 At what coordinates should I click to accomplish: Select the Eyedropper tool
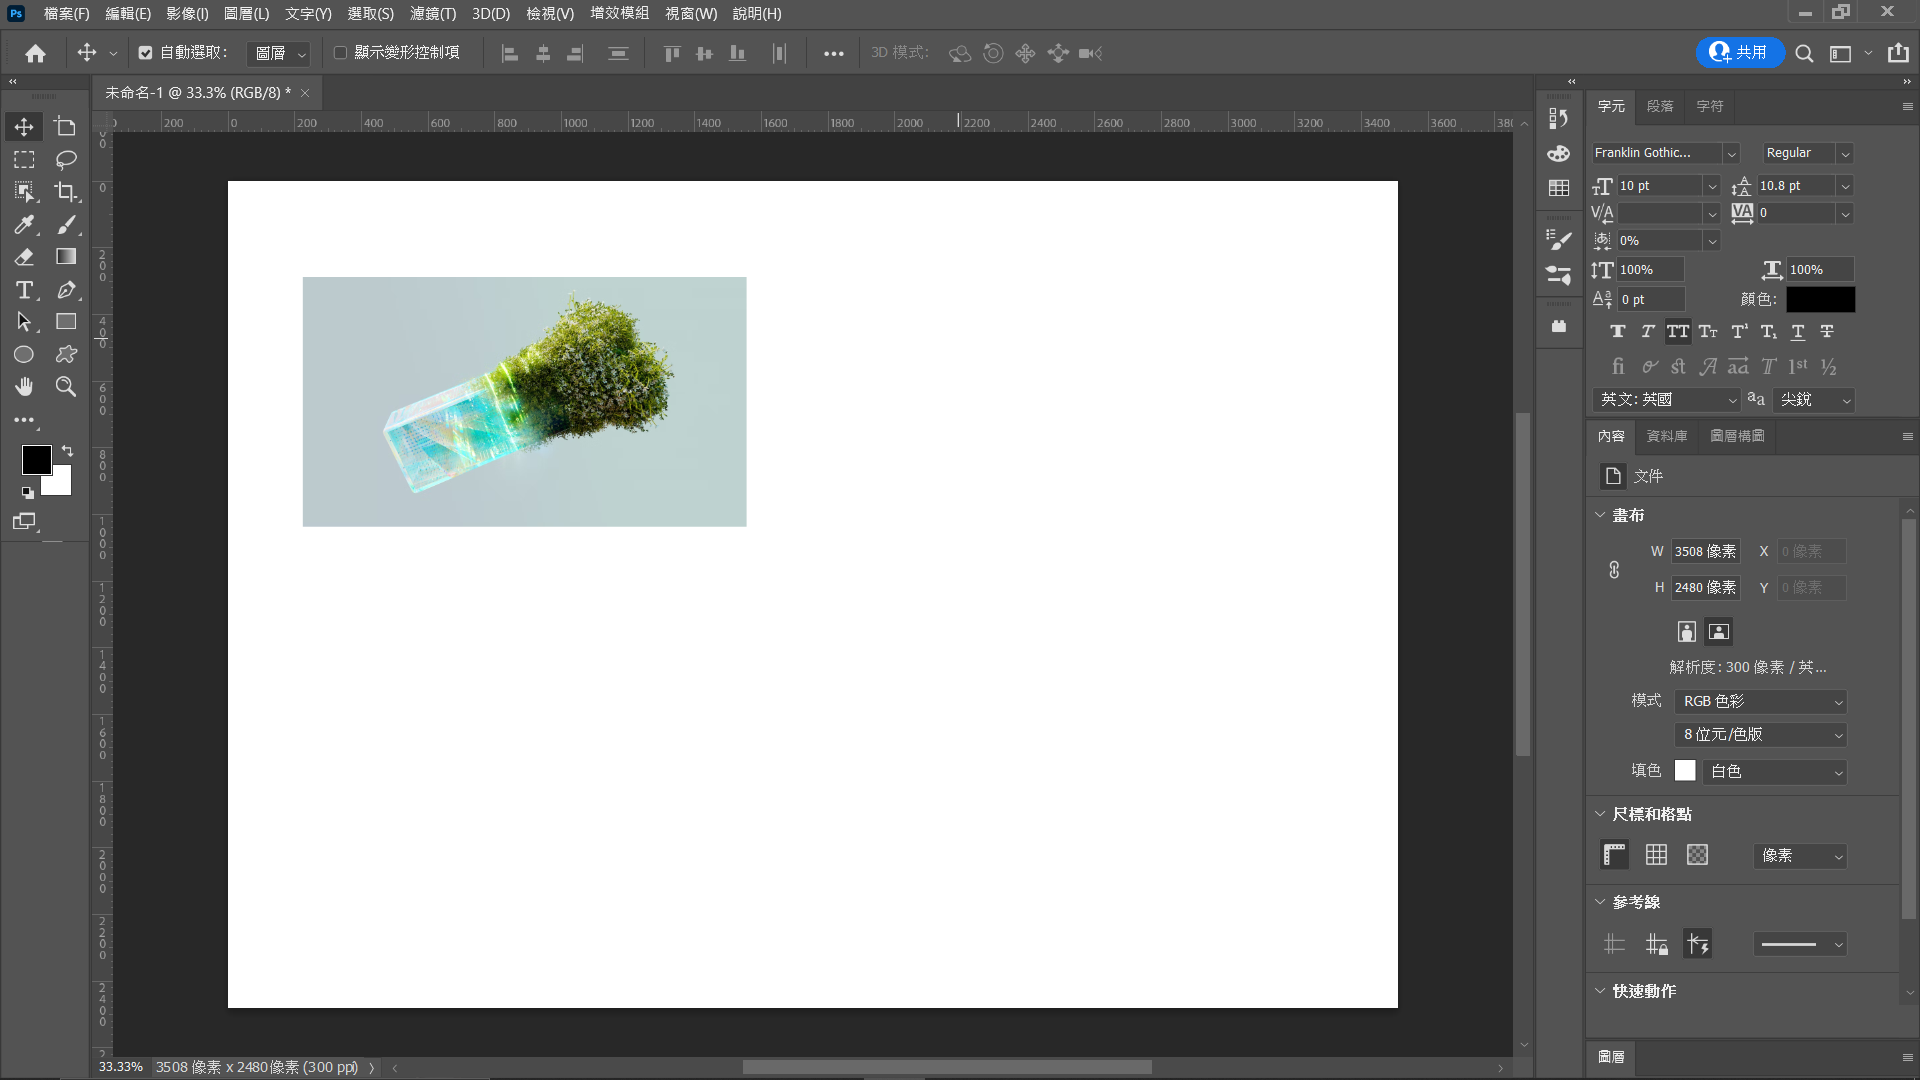click(x=24, y=225)
